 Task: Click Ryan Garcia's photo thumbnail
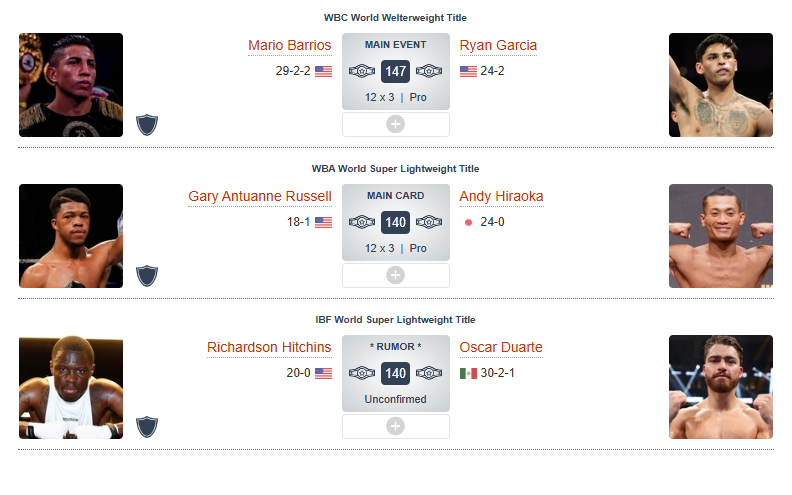(720, 85)
